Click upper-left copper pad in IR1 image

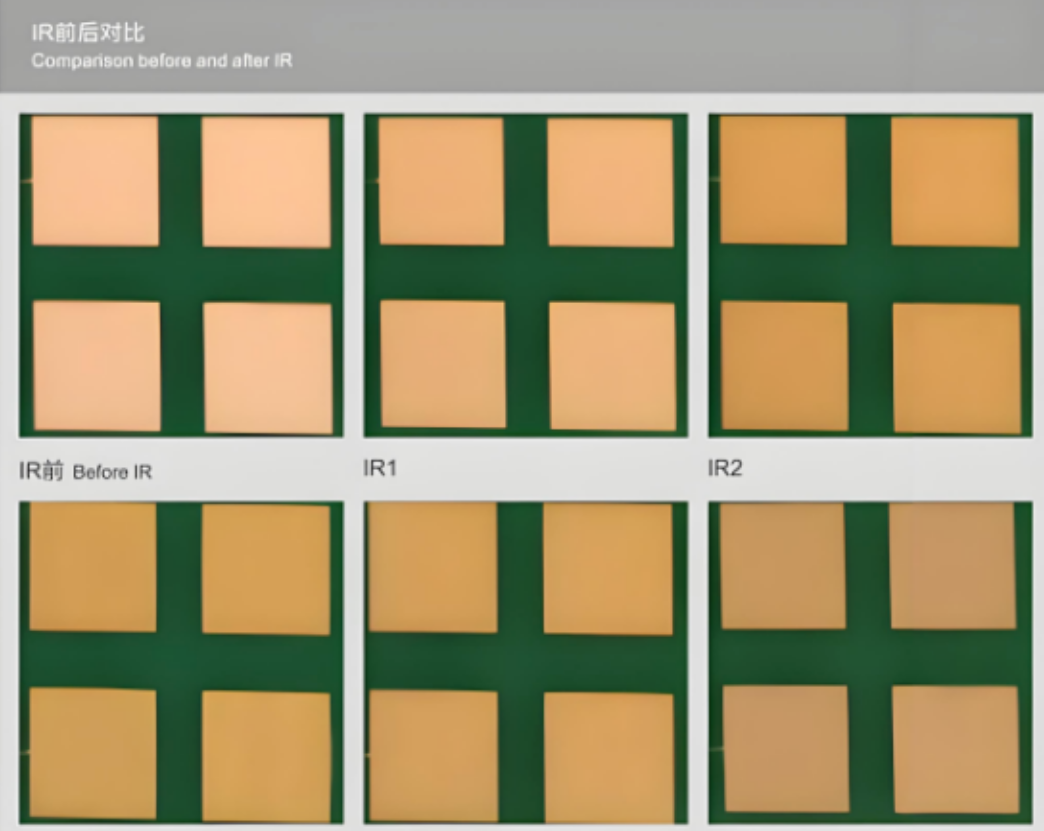[x=441, y=181]
